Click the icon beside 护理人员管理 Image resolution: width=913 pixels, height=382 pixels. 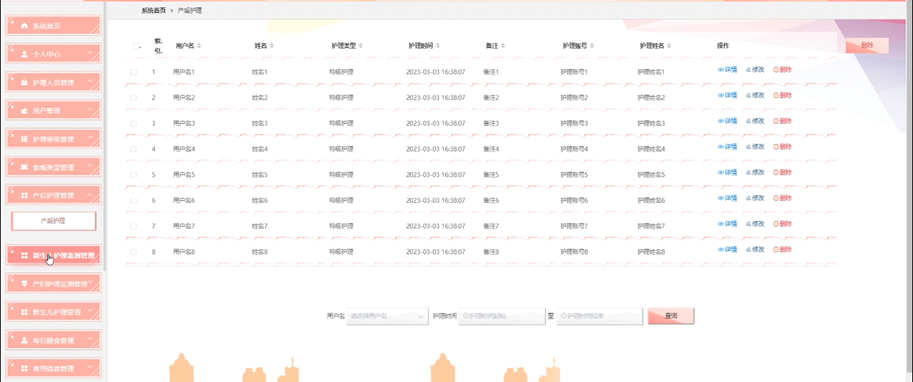tap(24, 82)
